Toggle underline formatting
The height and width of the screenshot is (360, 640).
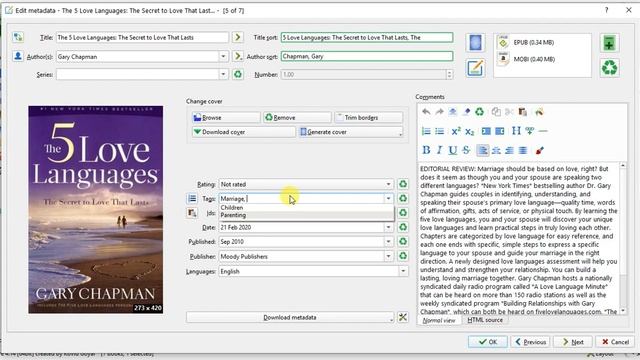pyautogui.click(x=453, y=150)
